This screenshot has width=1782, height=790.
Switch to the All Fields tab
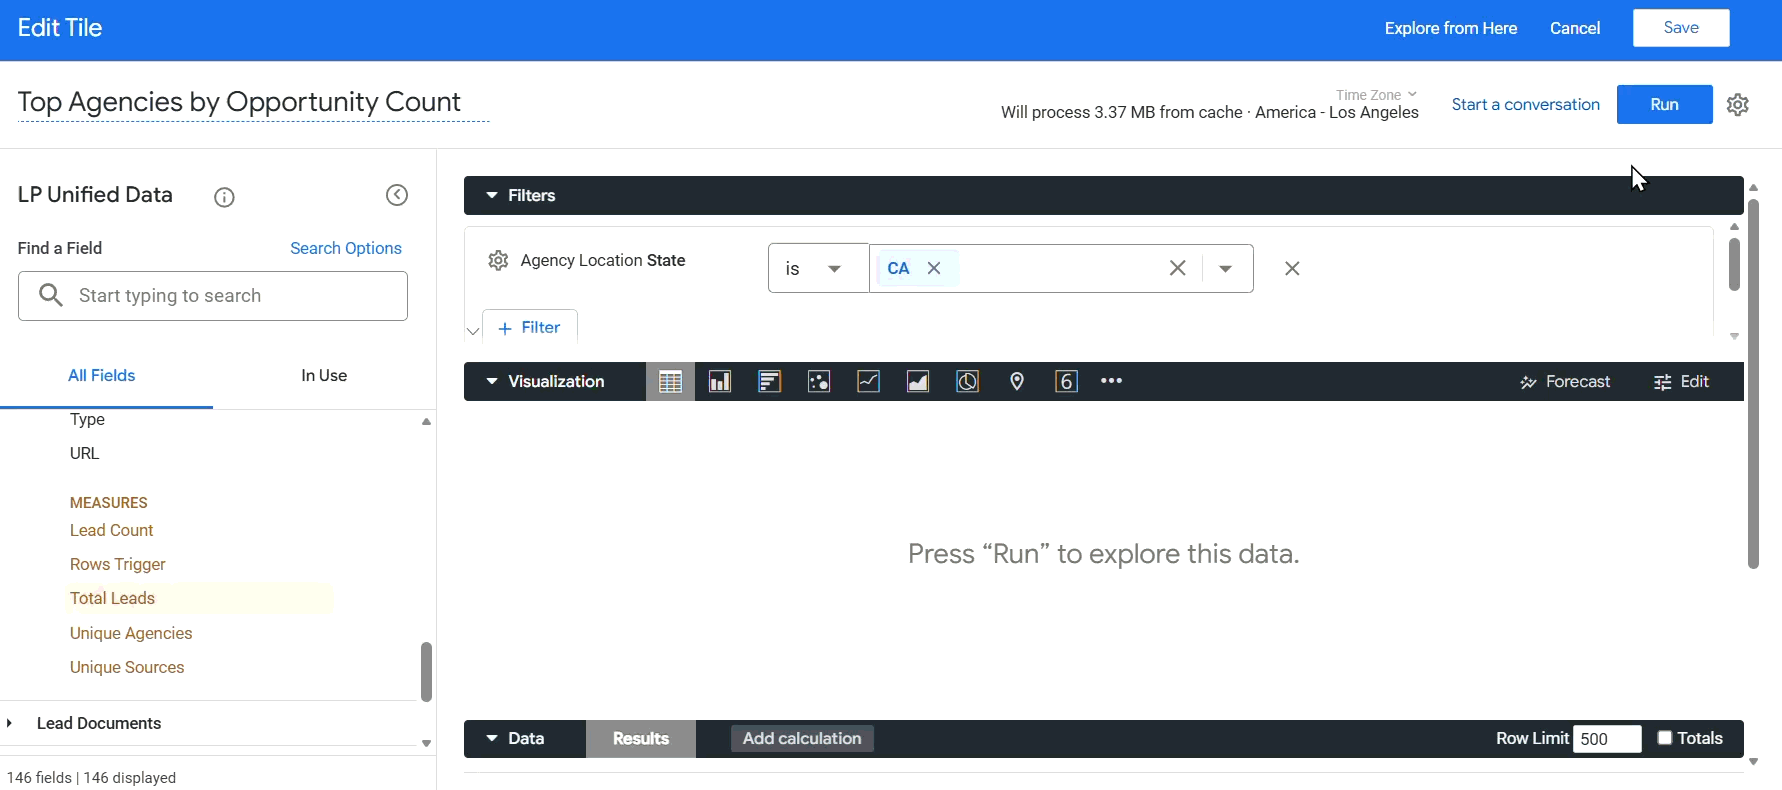pos(101,376)
